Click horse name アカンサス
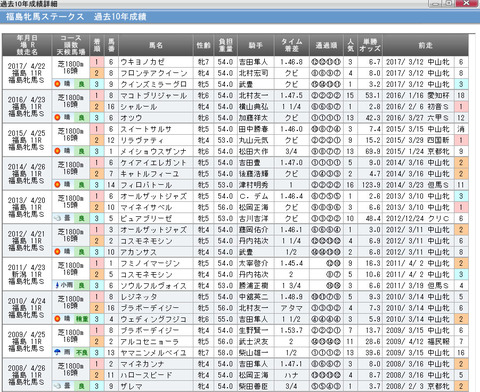This screenshot has width=480, height=392. [x=139, y=252]
